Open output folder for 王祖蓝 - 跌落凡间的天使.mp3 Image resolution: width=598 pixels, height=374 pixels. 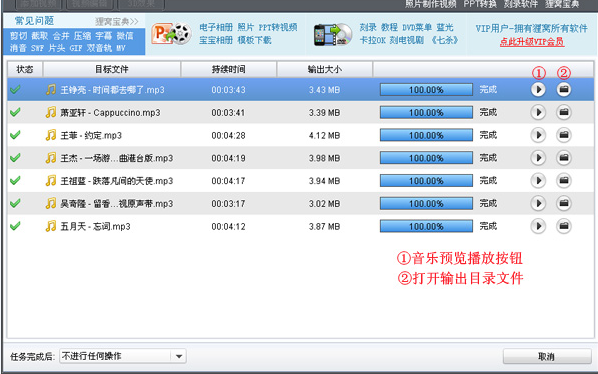tap(564, 181)
